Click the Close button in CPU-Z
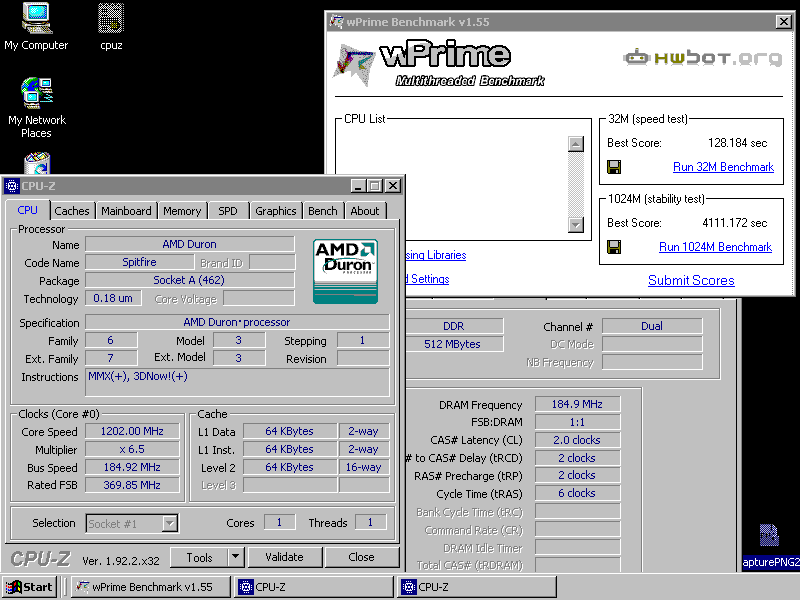The height and width of the screenshot is (600, 800). [361, 557]
